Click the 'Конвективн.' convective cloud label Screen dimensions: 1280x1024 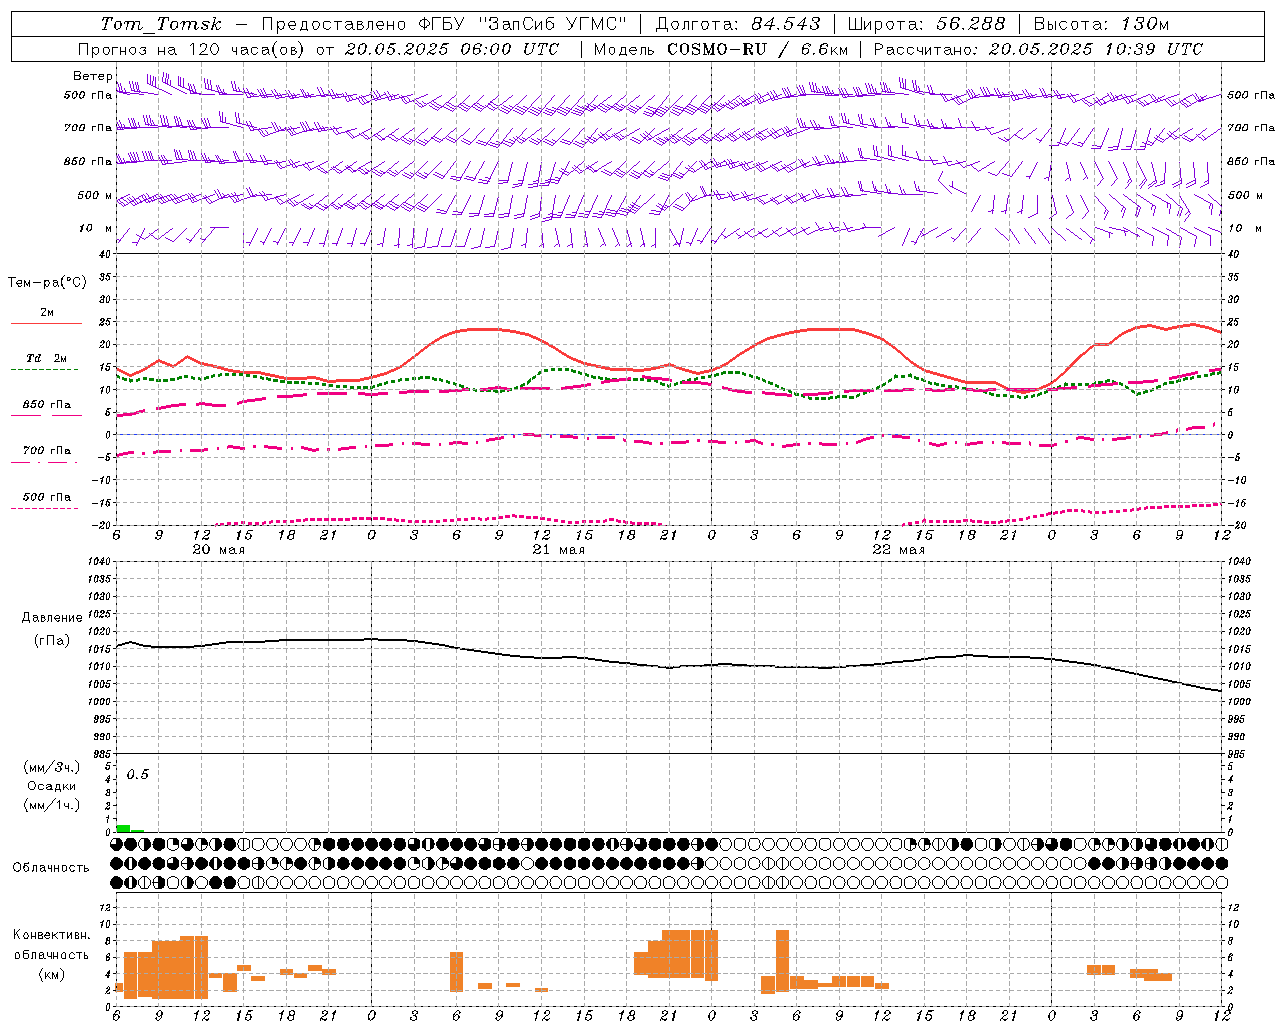click(51, 934)
